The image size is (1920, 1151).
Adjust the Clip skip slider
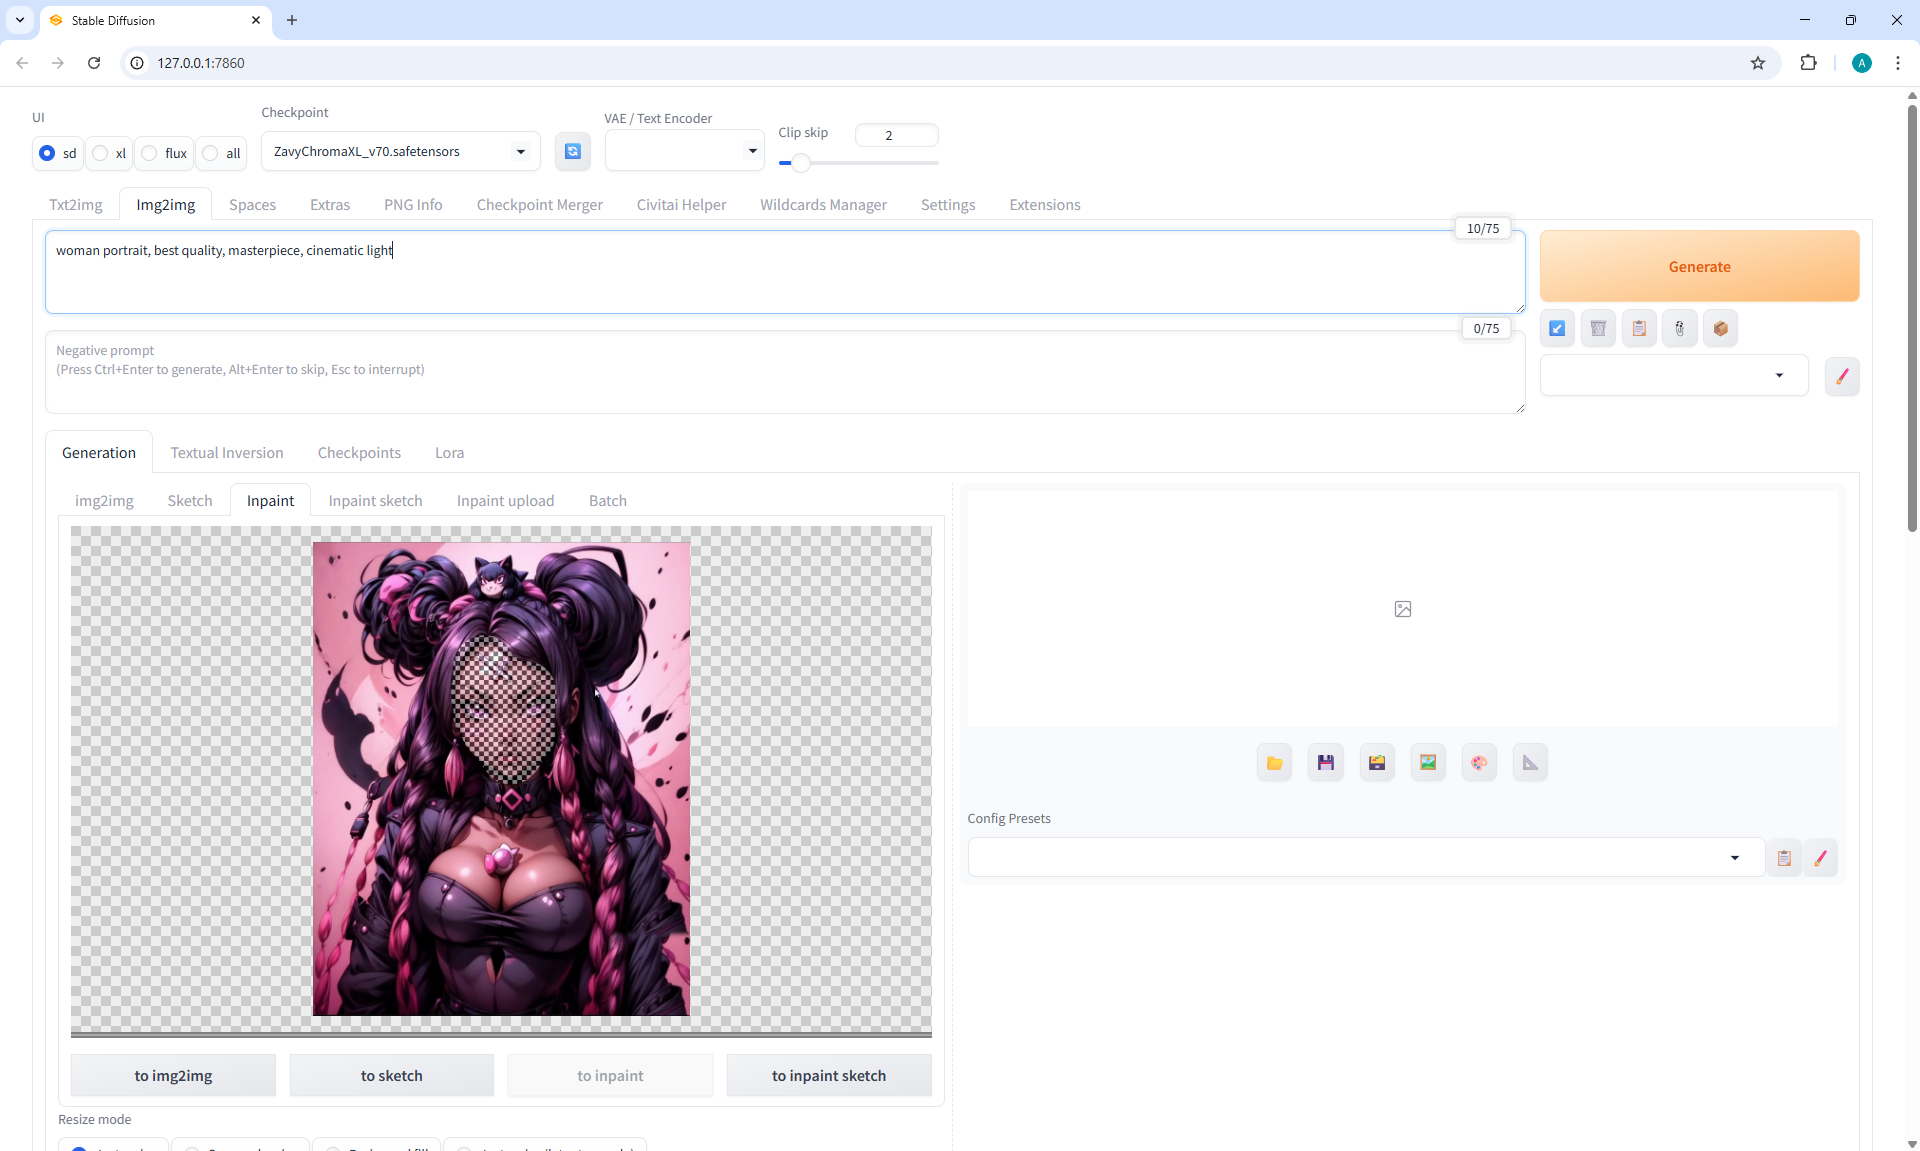800,163
